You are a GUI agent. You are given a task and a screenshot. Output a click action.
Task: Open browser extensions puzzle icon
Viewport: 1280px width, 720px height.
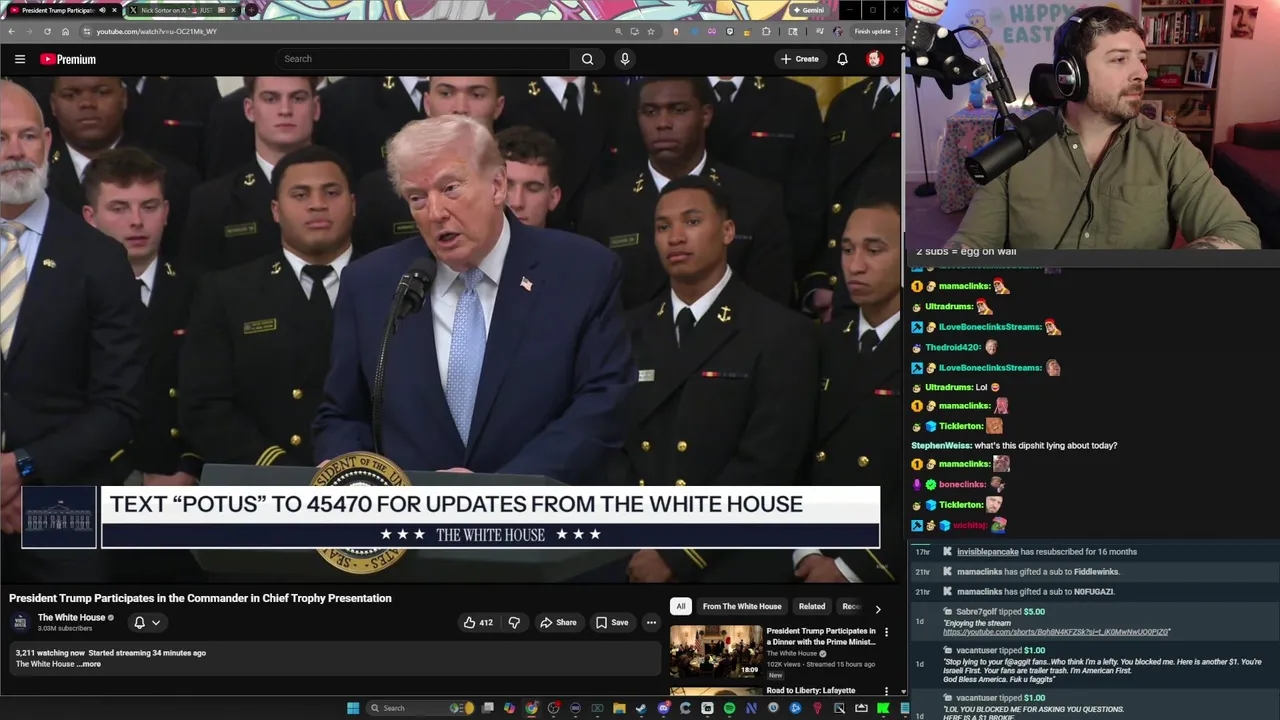pyautogui.click(x=766, y=31)
